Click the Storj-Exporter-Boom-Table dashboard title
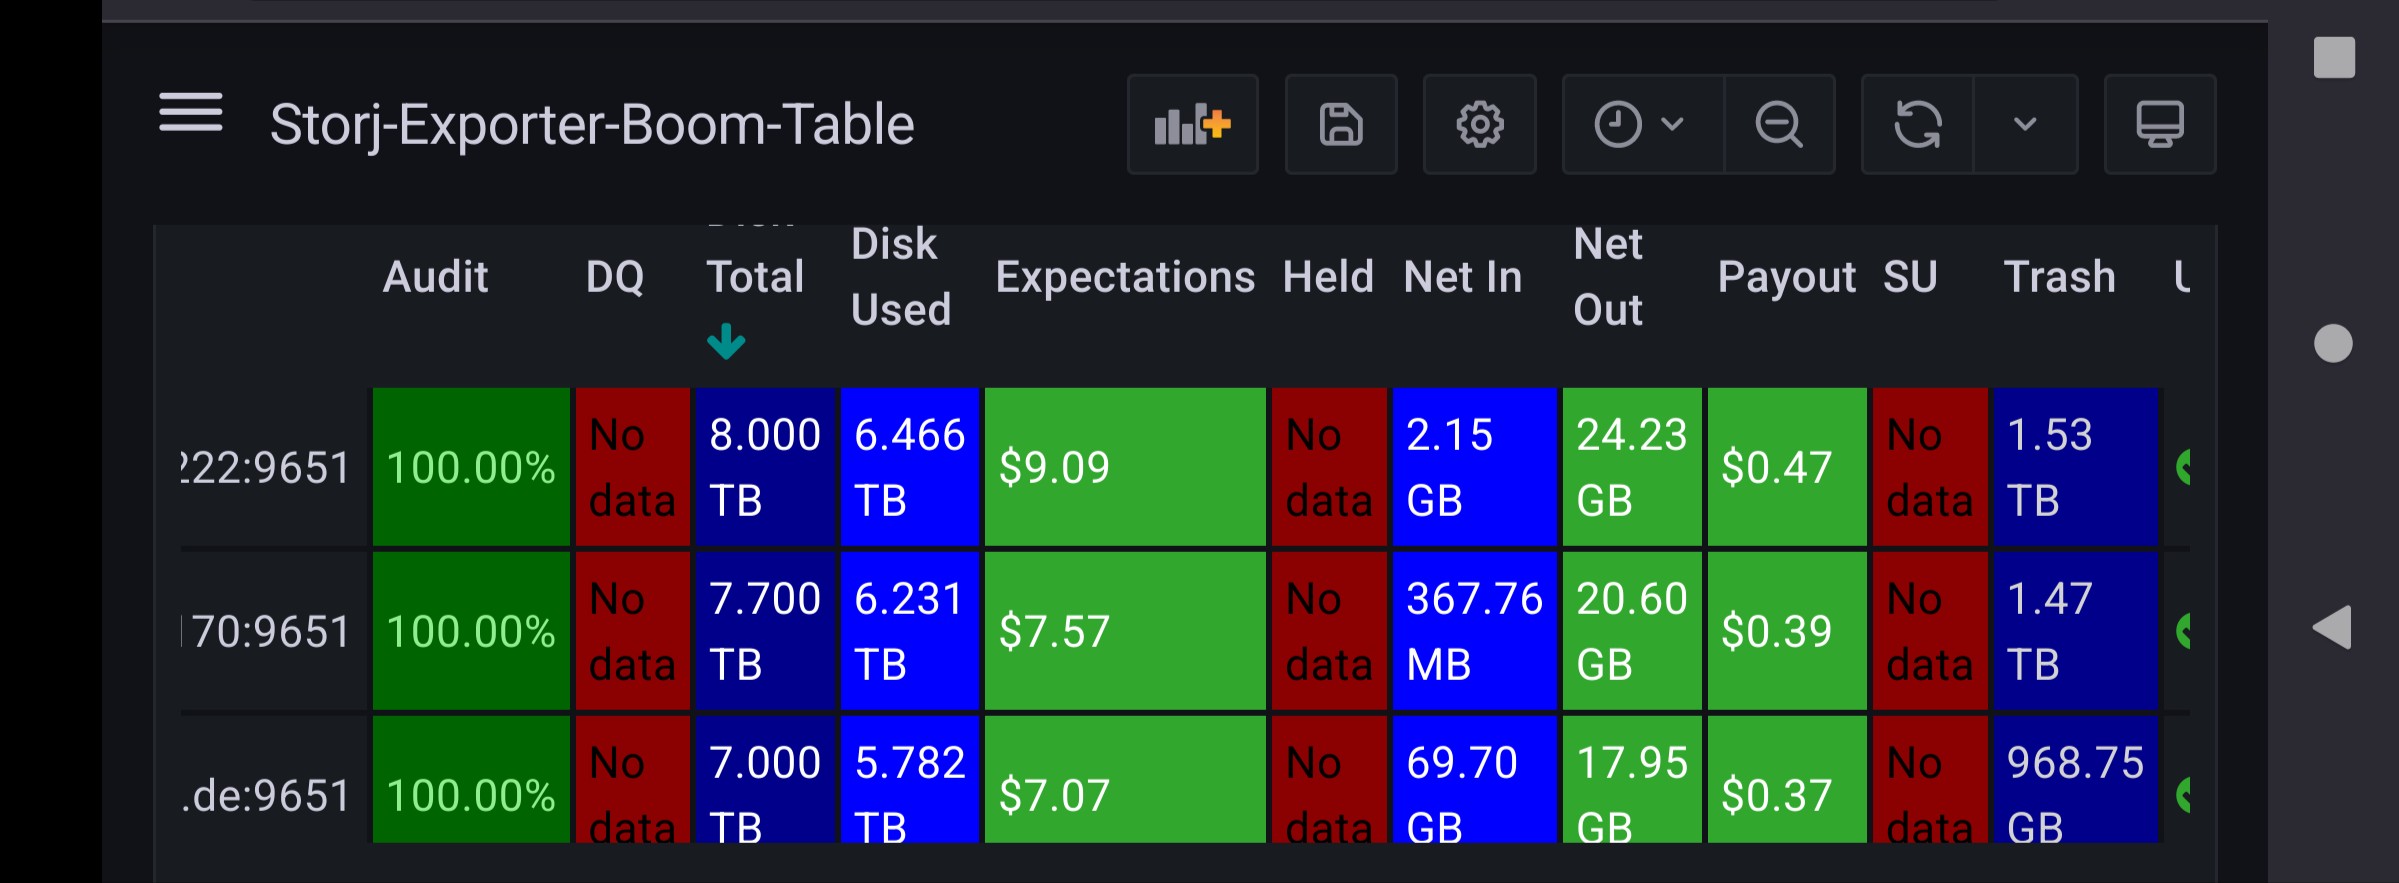 pyautogui.click(x=592, y=125)
